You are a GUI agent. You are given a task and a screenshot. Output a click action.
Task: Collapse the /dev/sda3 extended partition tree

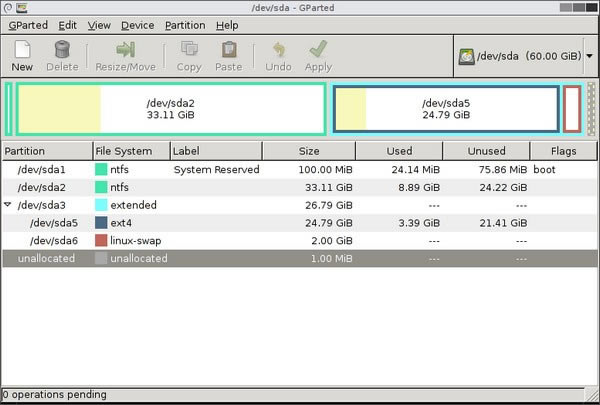(x=8, y=205)
